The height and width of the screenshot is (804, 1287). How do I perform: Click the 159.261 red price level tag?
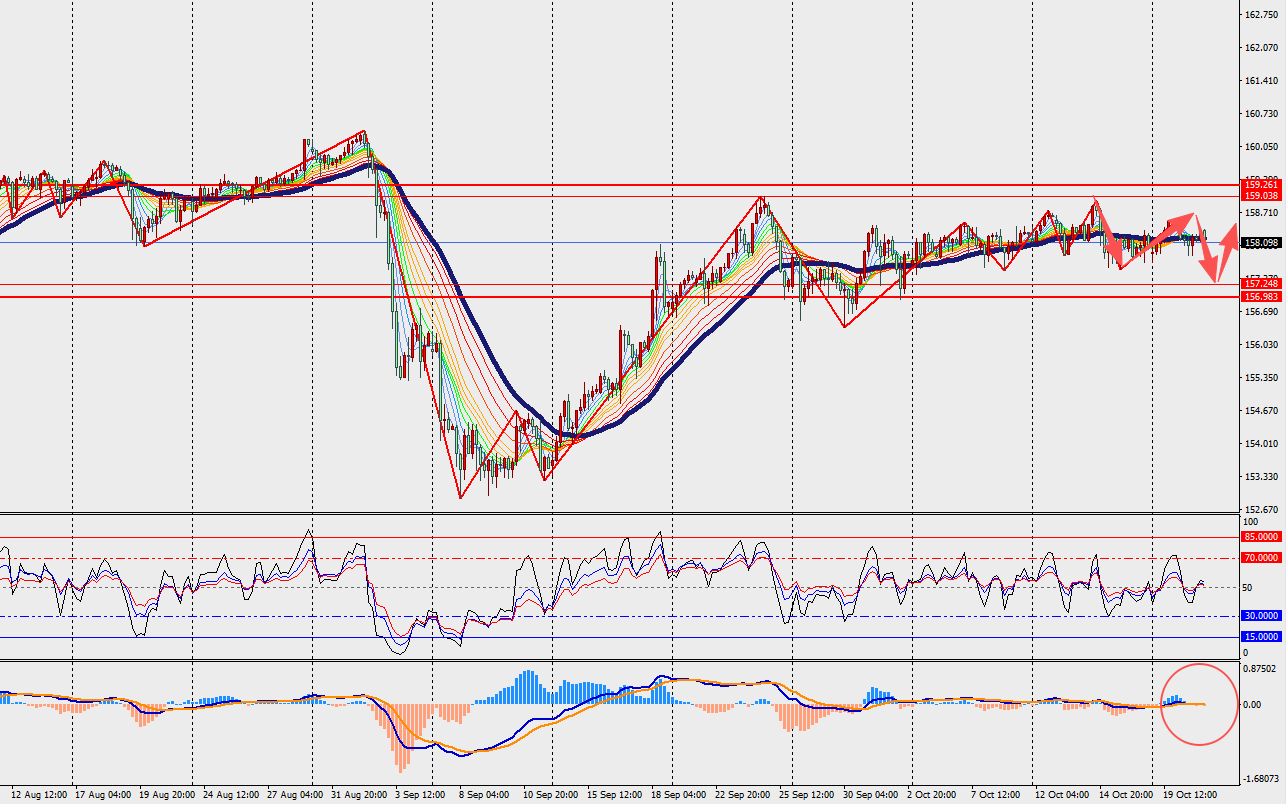point(1263,185)
